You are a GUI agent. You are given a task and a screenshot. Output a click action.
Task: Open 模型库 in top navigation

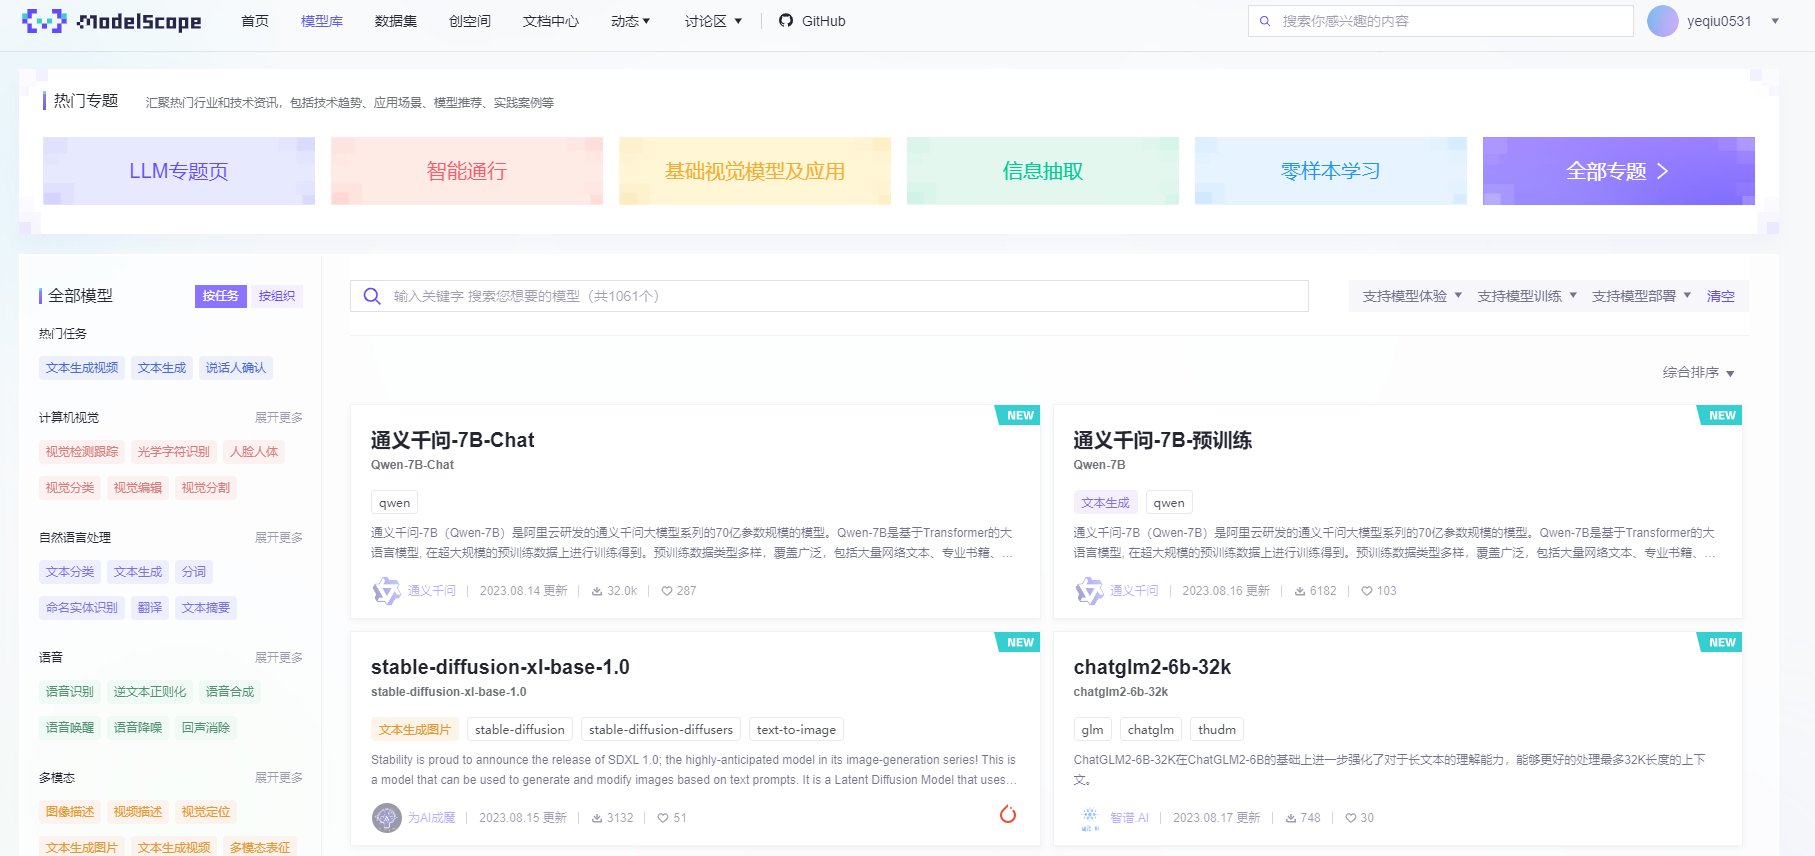pos(322,21)
